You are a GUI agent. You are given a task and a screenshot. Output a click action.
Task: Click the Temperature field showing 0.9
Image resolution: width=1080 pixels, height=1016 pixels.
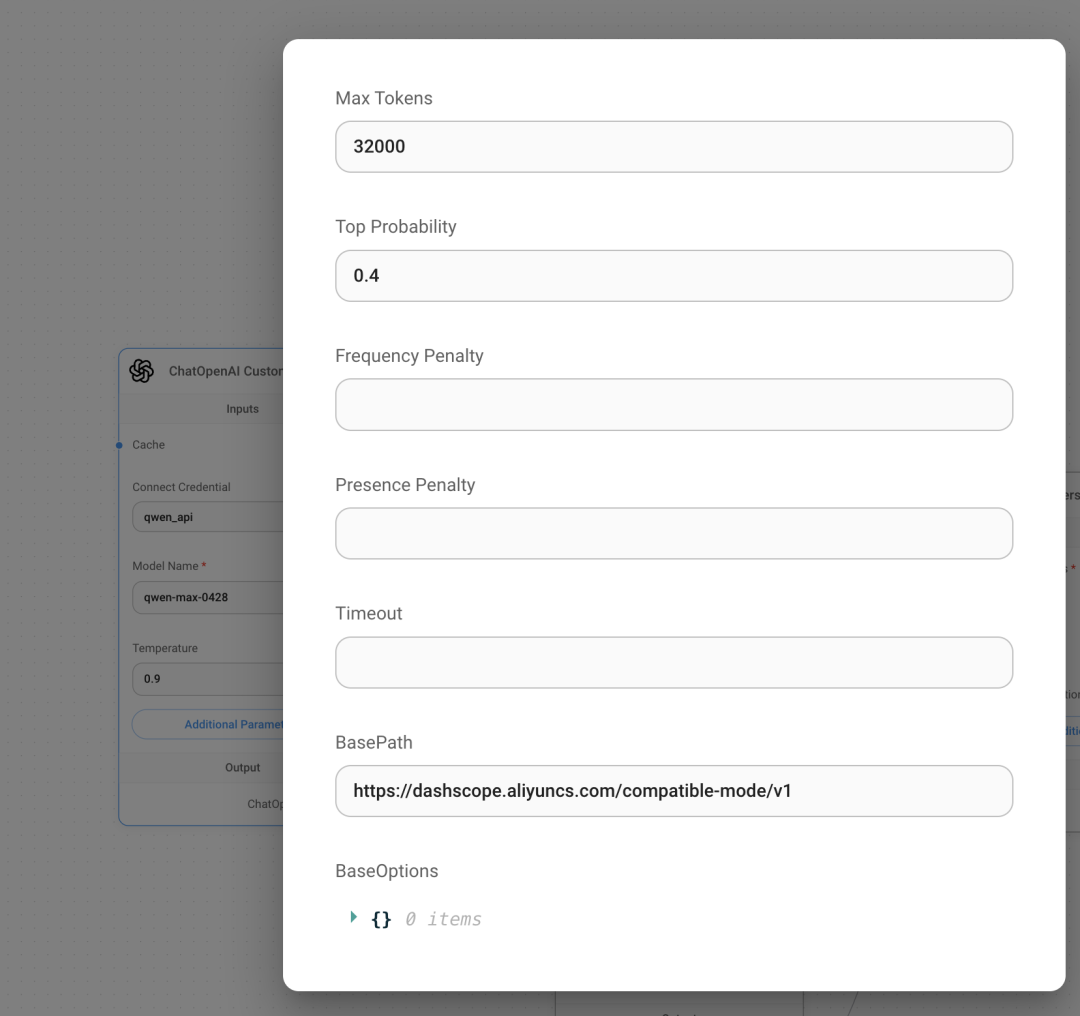click(208, 679)
